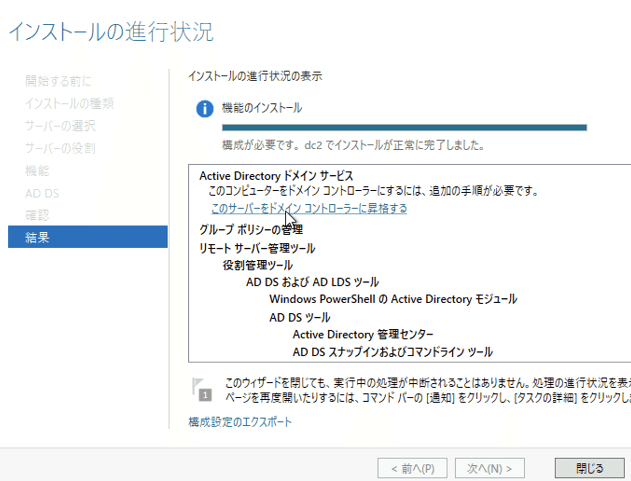Viewport: 631px width, 481px height.
Task: Click the disabled 次へ(N) > button
Action: 490,468
